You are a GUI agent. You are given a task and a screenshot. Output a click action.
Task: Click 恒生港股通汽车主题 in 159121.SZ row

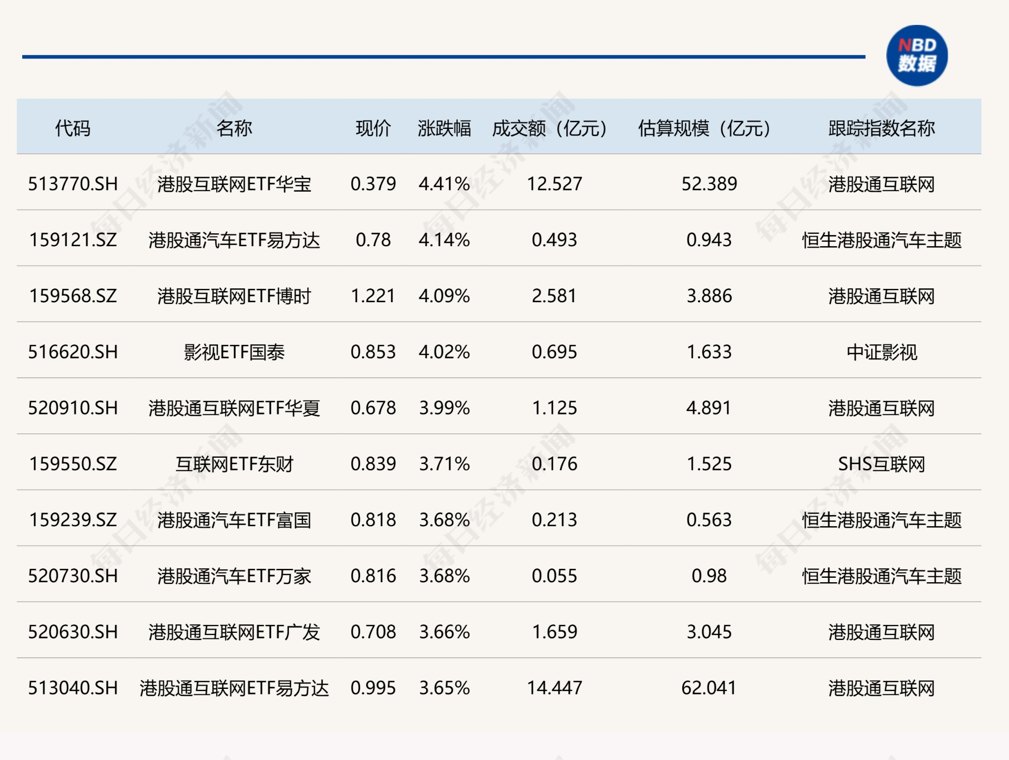click(882, 240)
